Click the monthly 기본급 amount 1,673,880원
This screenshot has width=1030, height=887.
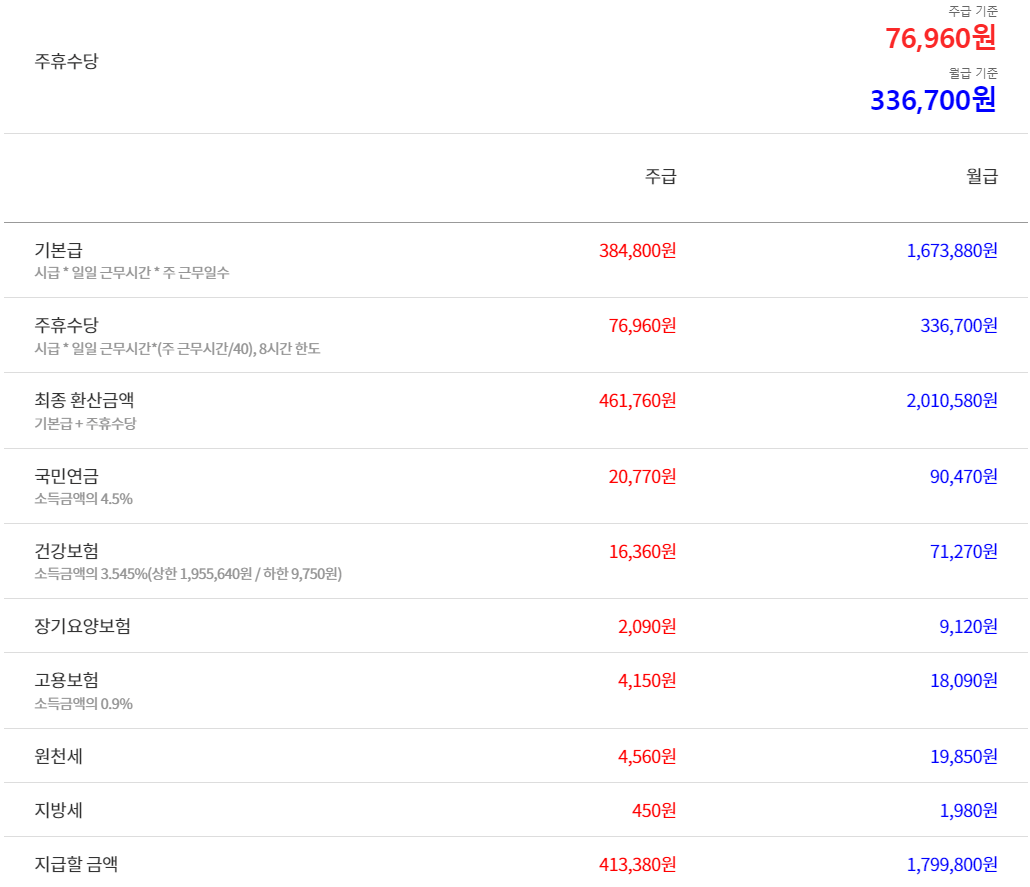[949, 250]
